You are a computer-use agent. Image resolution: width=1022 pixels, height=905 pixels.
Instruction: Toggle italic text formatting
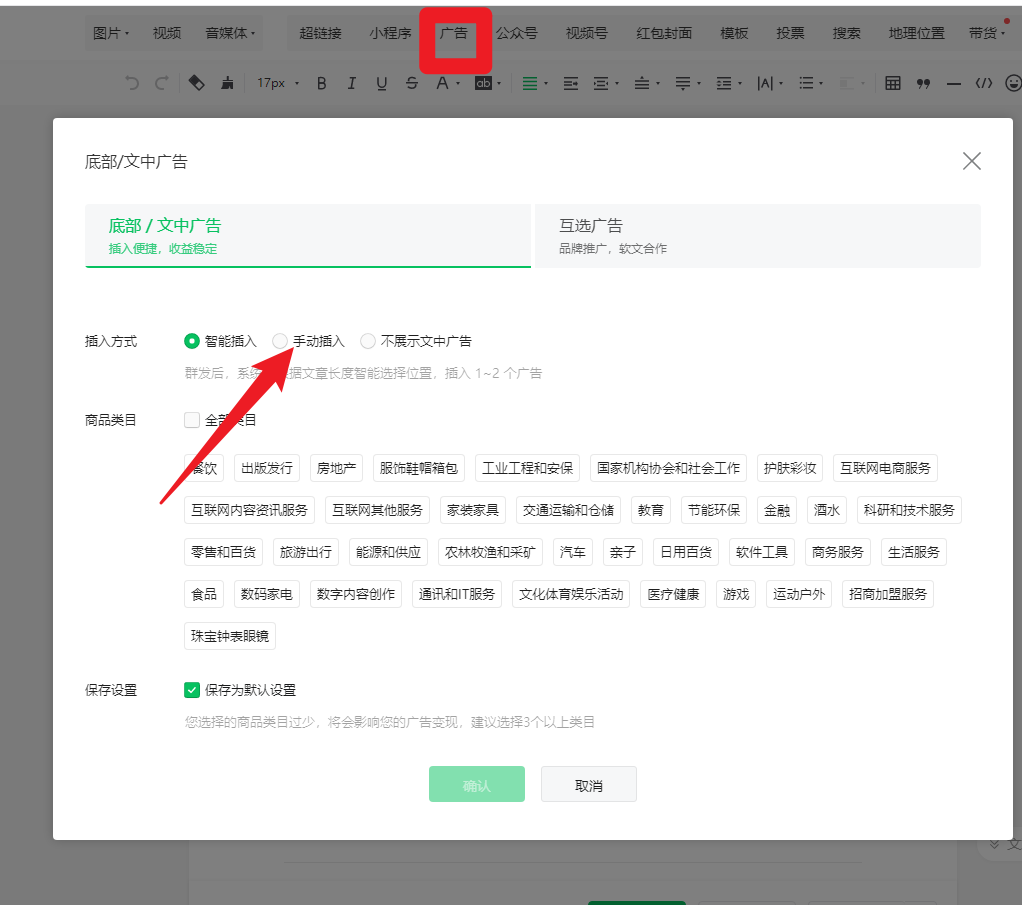click(x=351, y=83)
